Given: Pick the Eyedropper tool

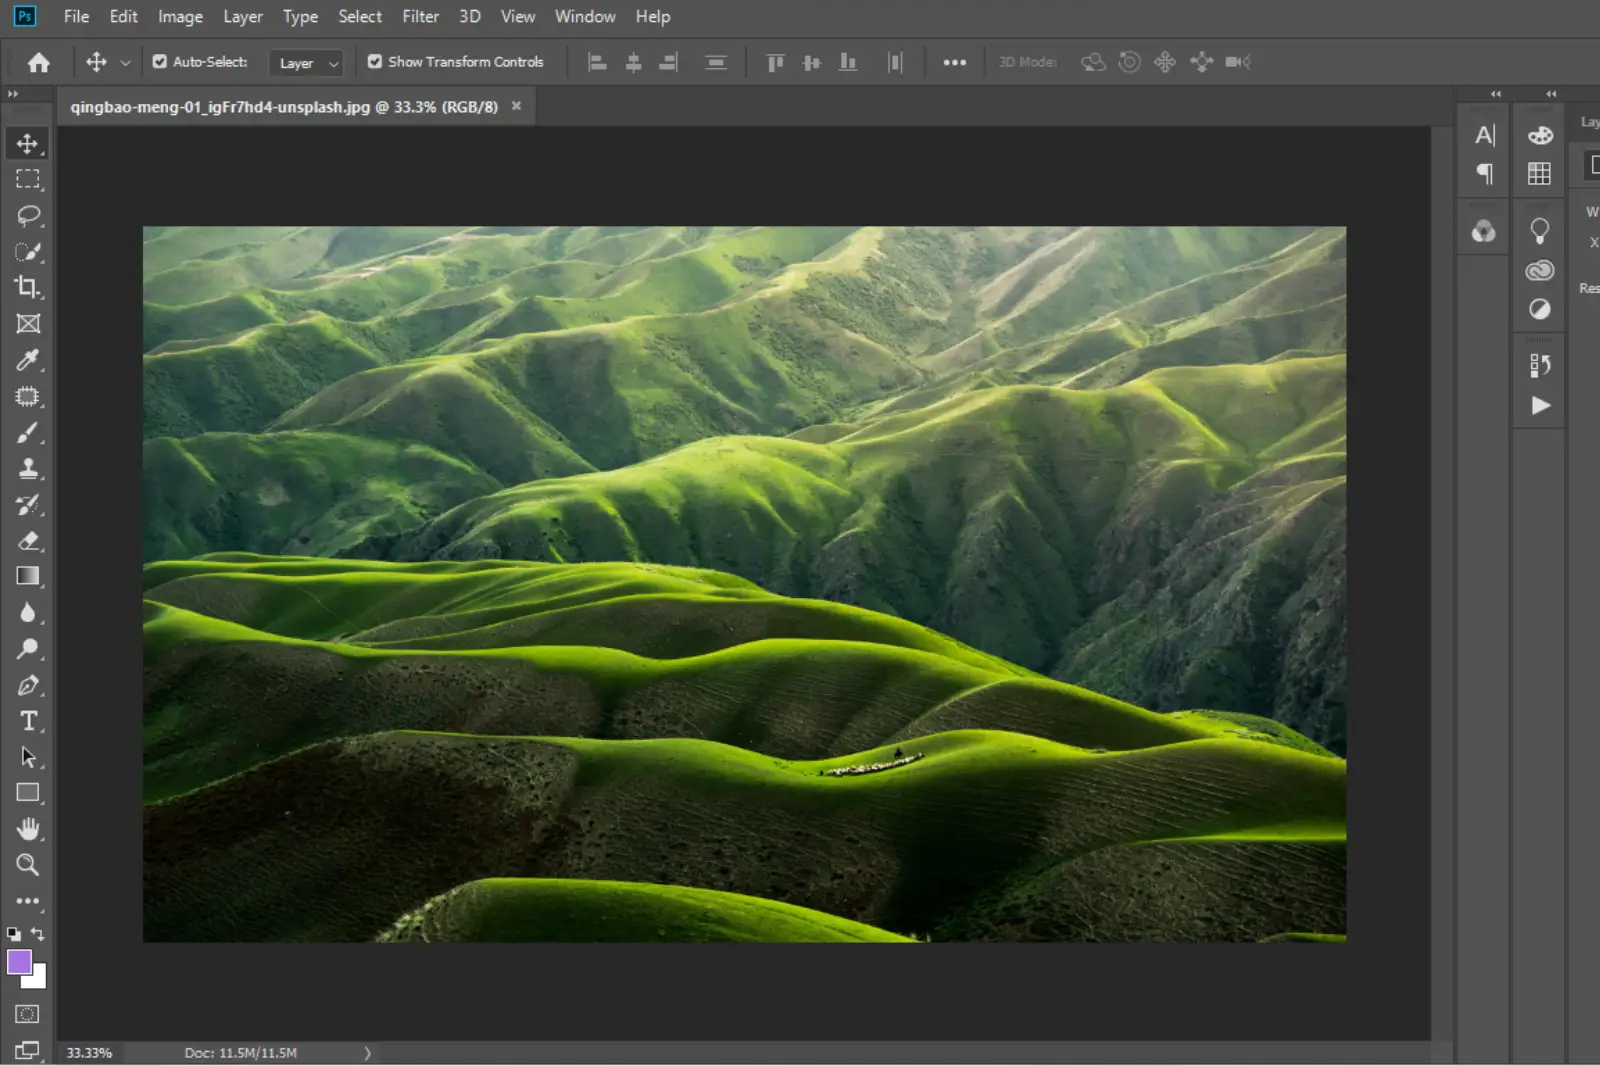Looking at the screenshot, I should pyautogui.click(x=28, y=360).
